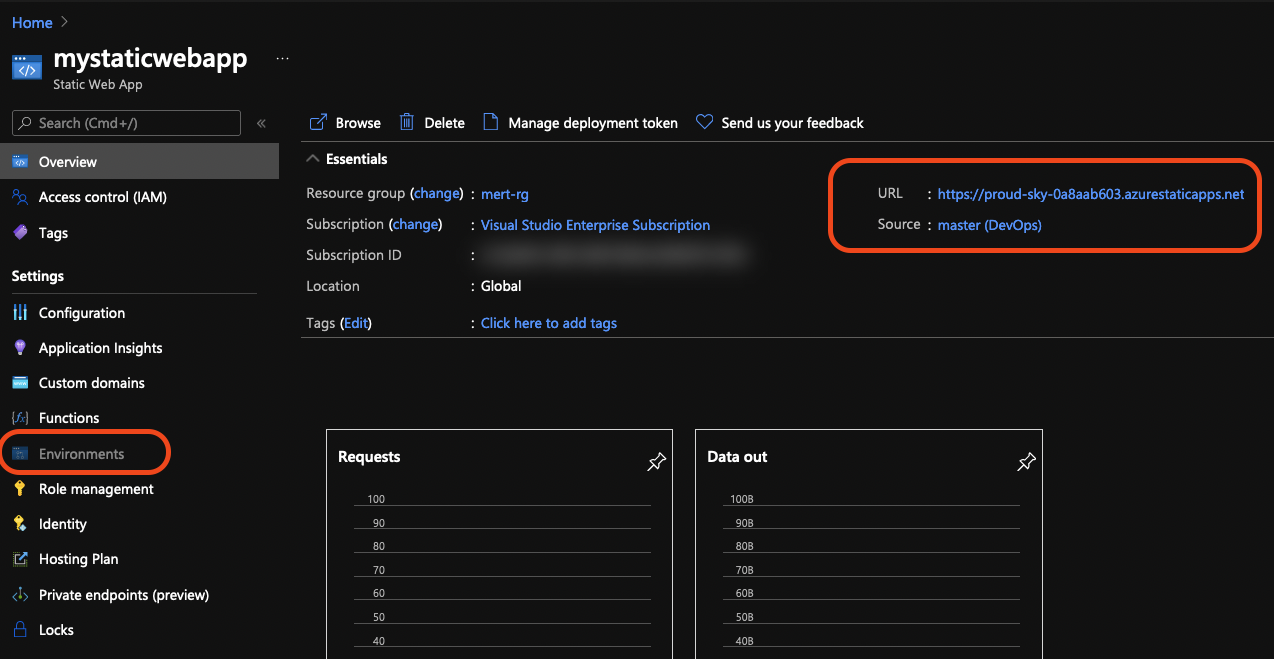Click the Overview icon in the sidebar
This screenshot has height=659, width=1274.
tap(20, 162)
